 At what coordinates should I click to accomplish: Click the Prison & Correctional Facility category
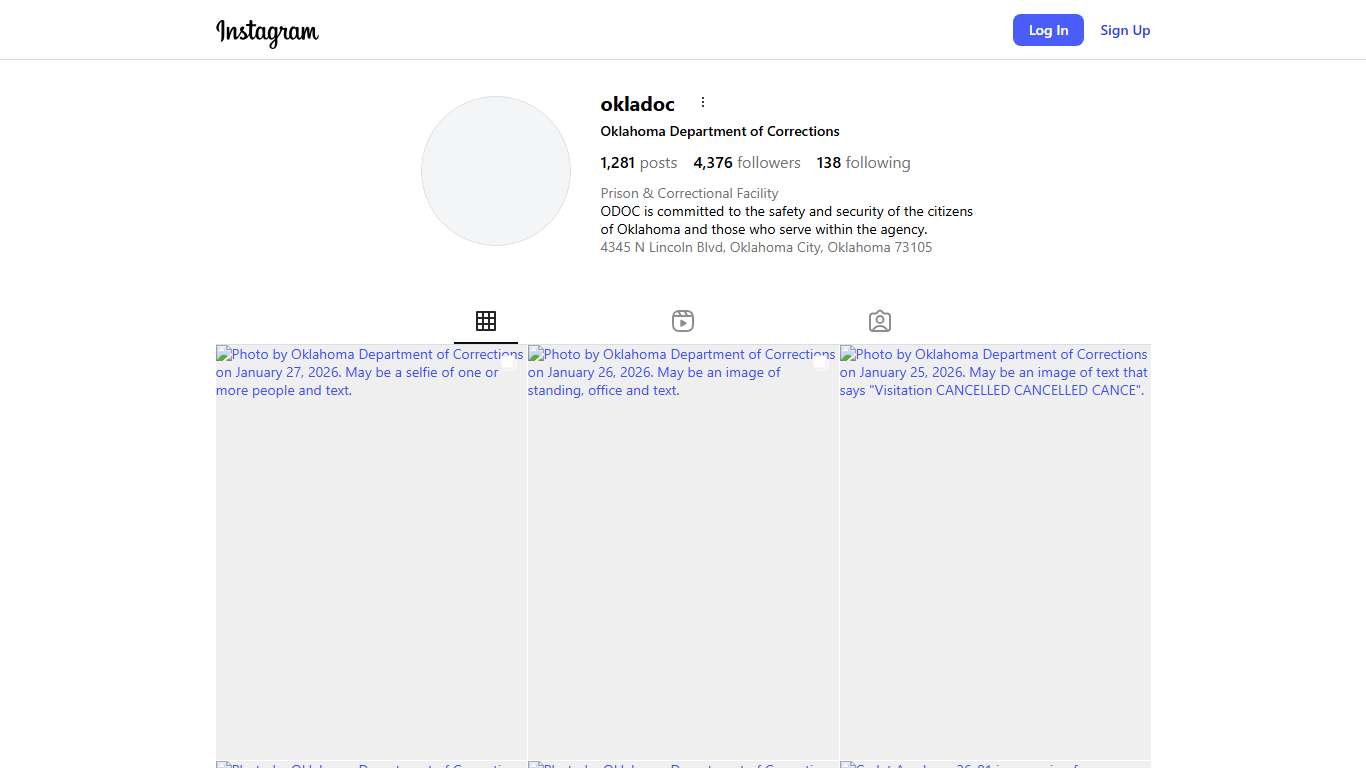[x=689, y=193]
